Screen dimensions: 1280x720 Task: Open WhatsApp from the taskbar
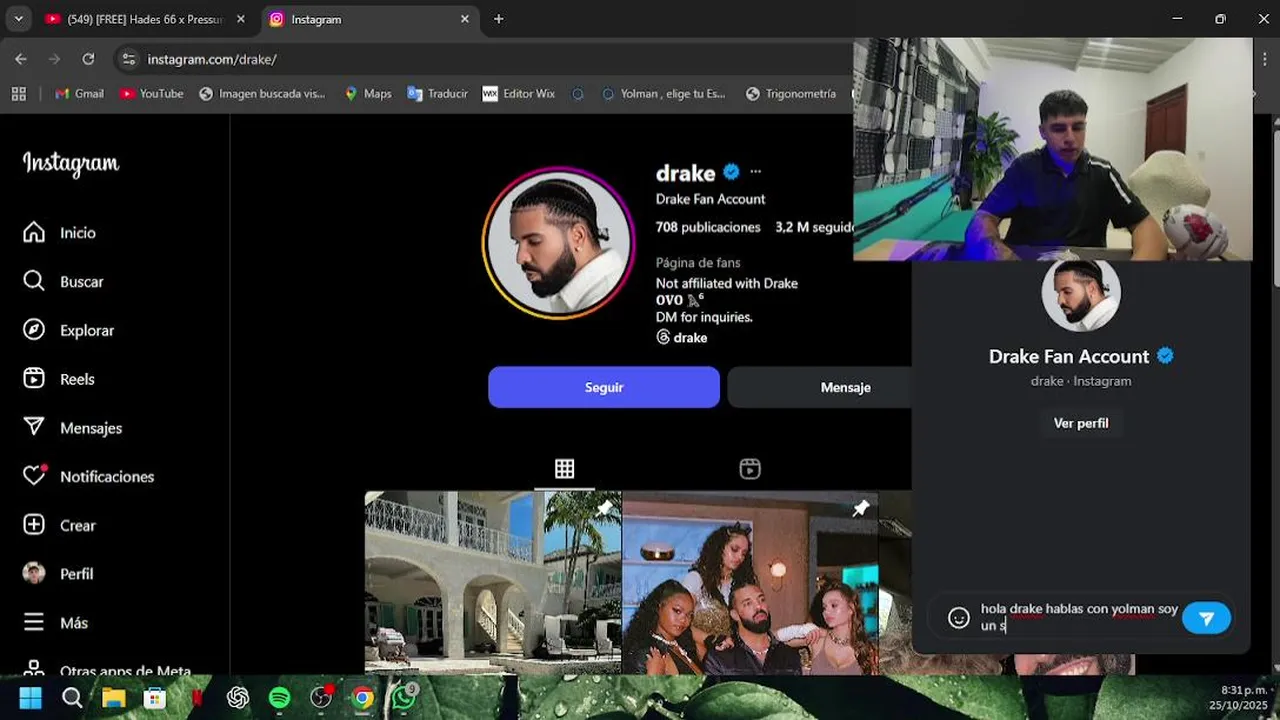(x=404, y=697)
